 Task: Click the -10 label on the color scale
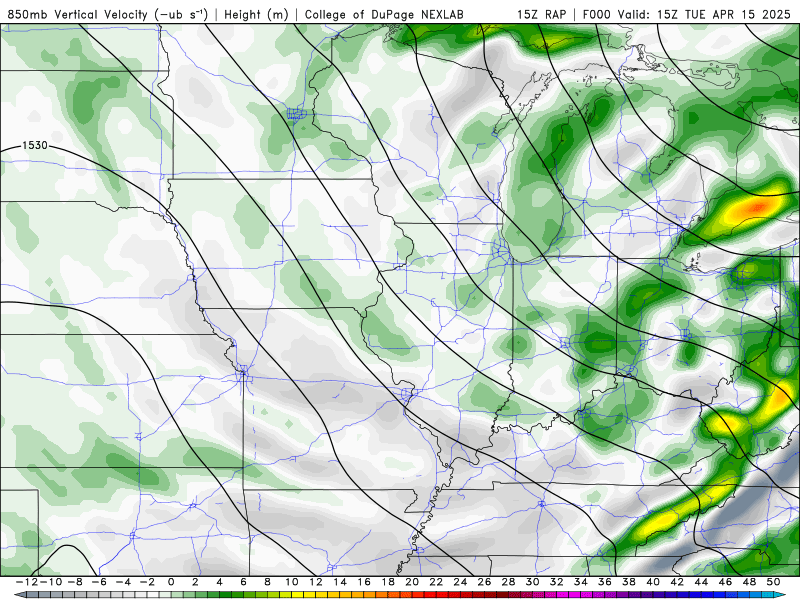click(x=51, y=582)
